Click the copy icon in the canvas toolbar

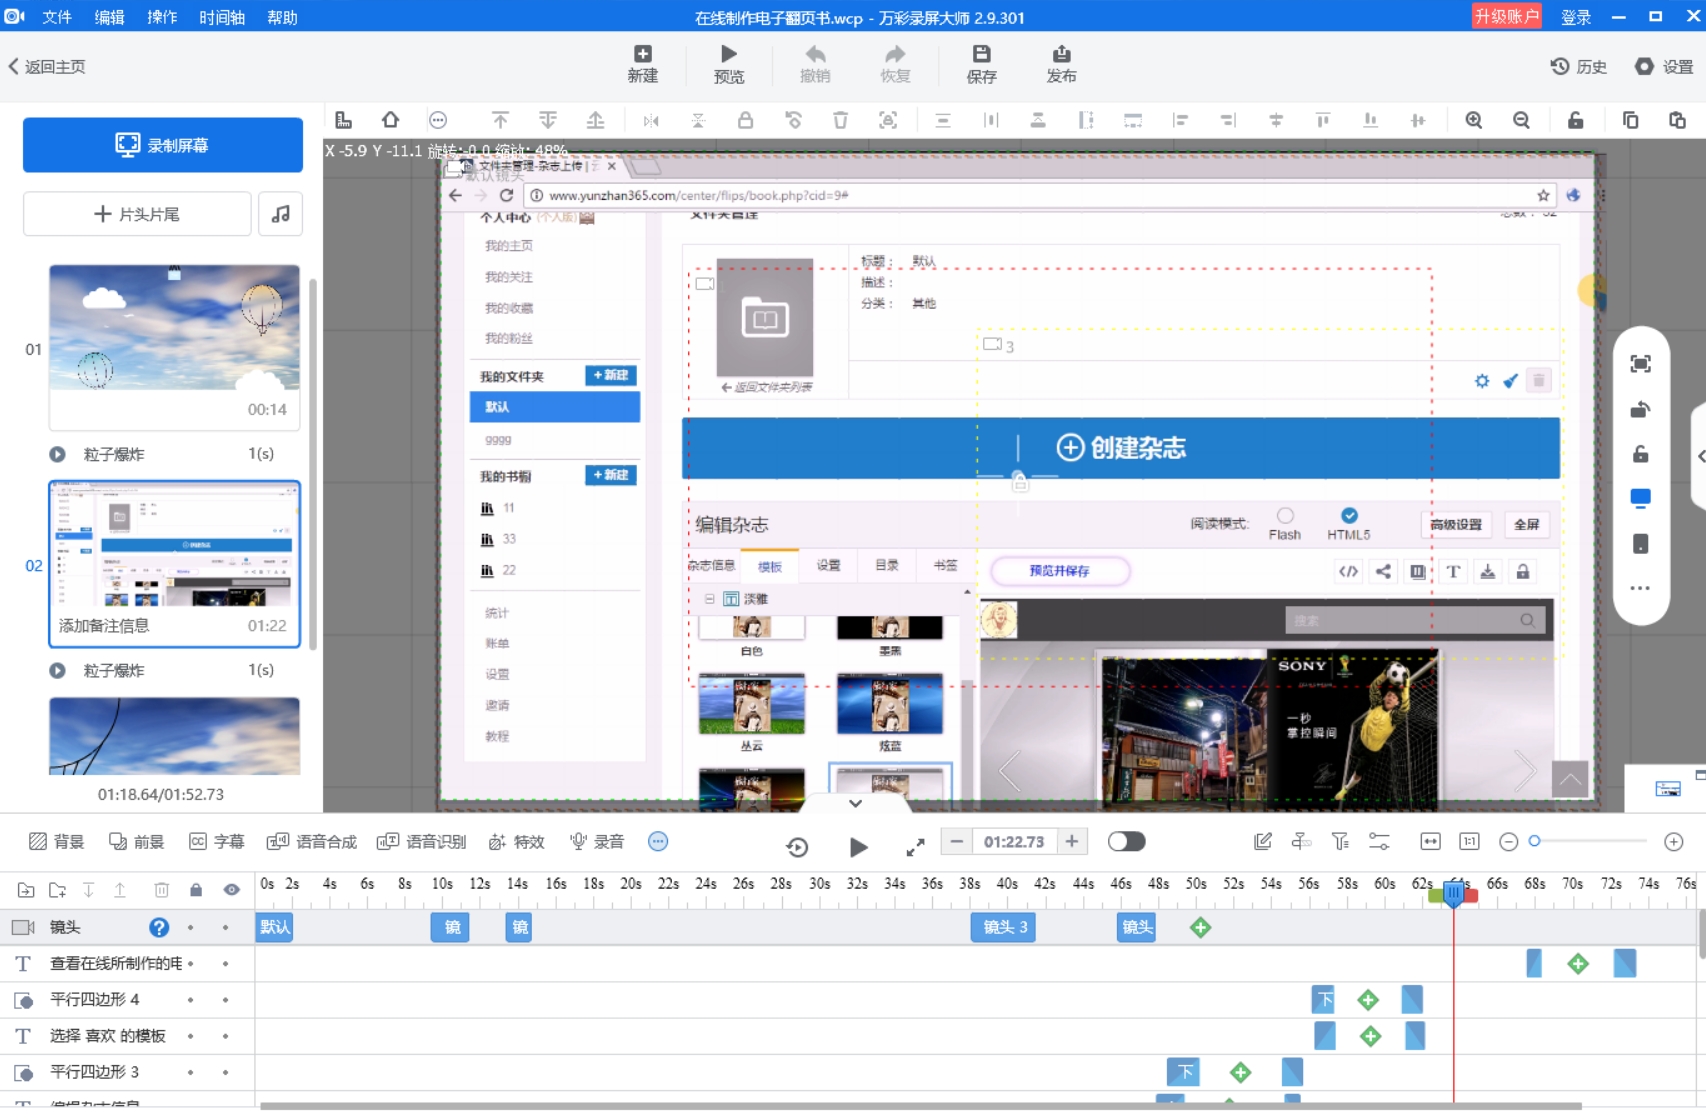point(1630,120)
